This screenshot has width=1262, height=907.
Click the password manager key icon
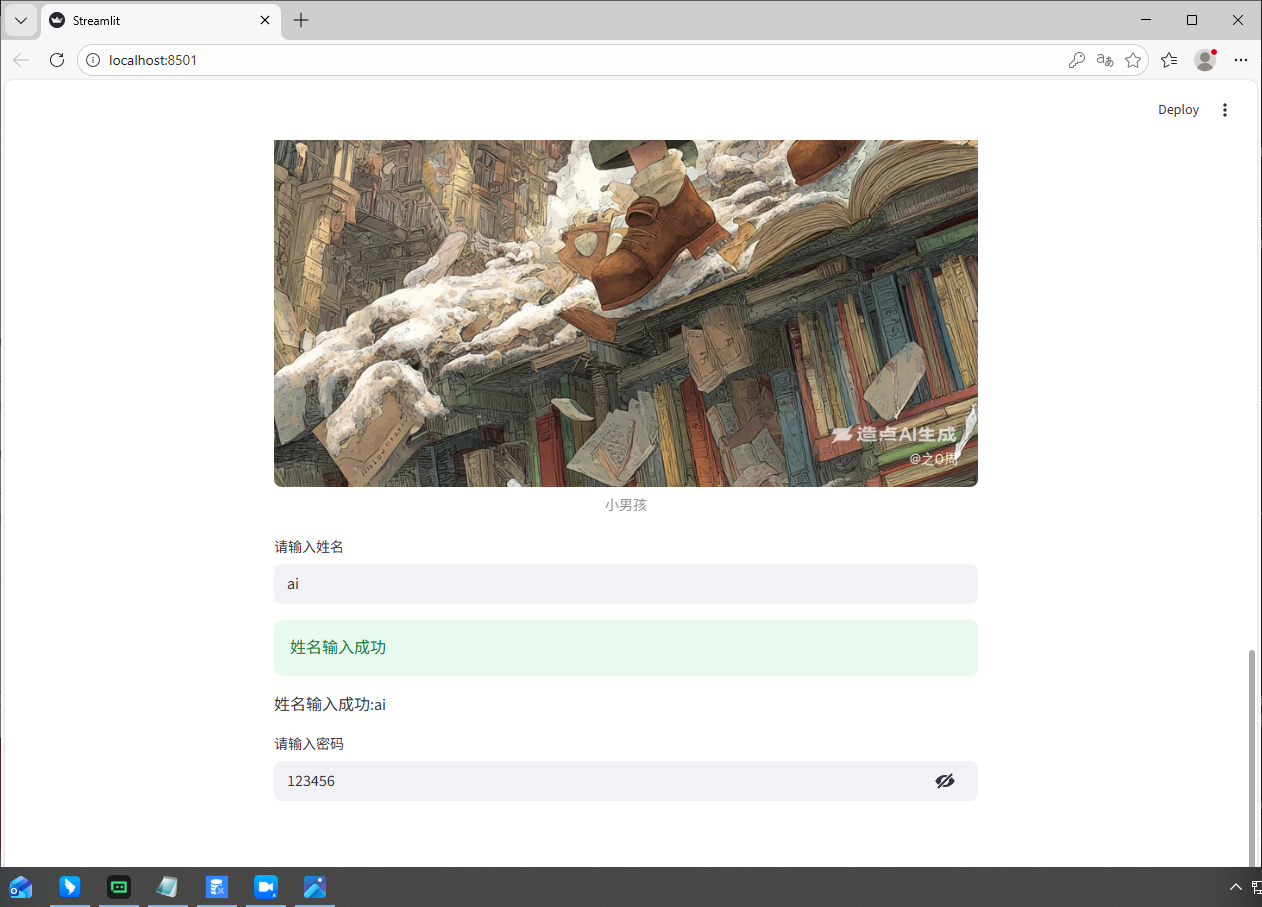pos(1077,60)
